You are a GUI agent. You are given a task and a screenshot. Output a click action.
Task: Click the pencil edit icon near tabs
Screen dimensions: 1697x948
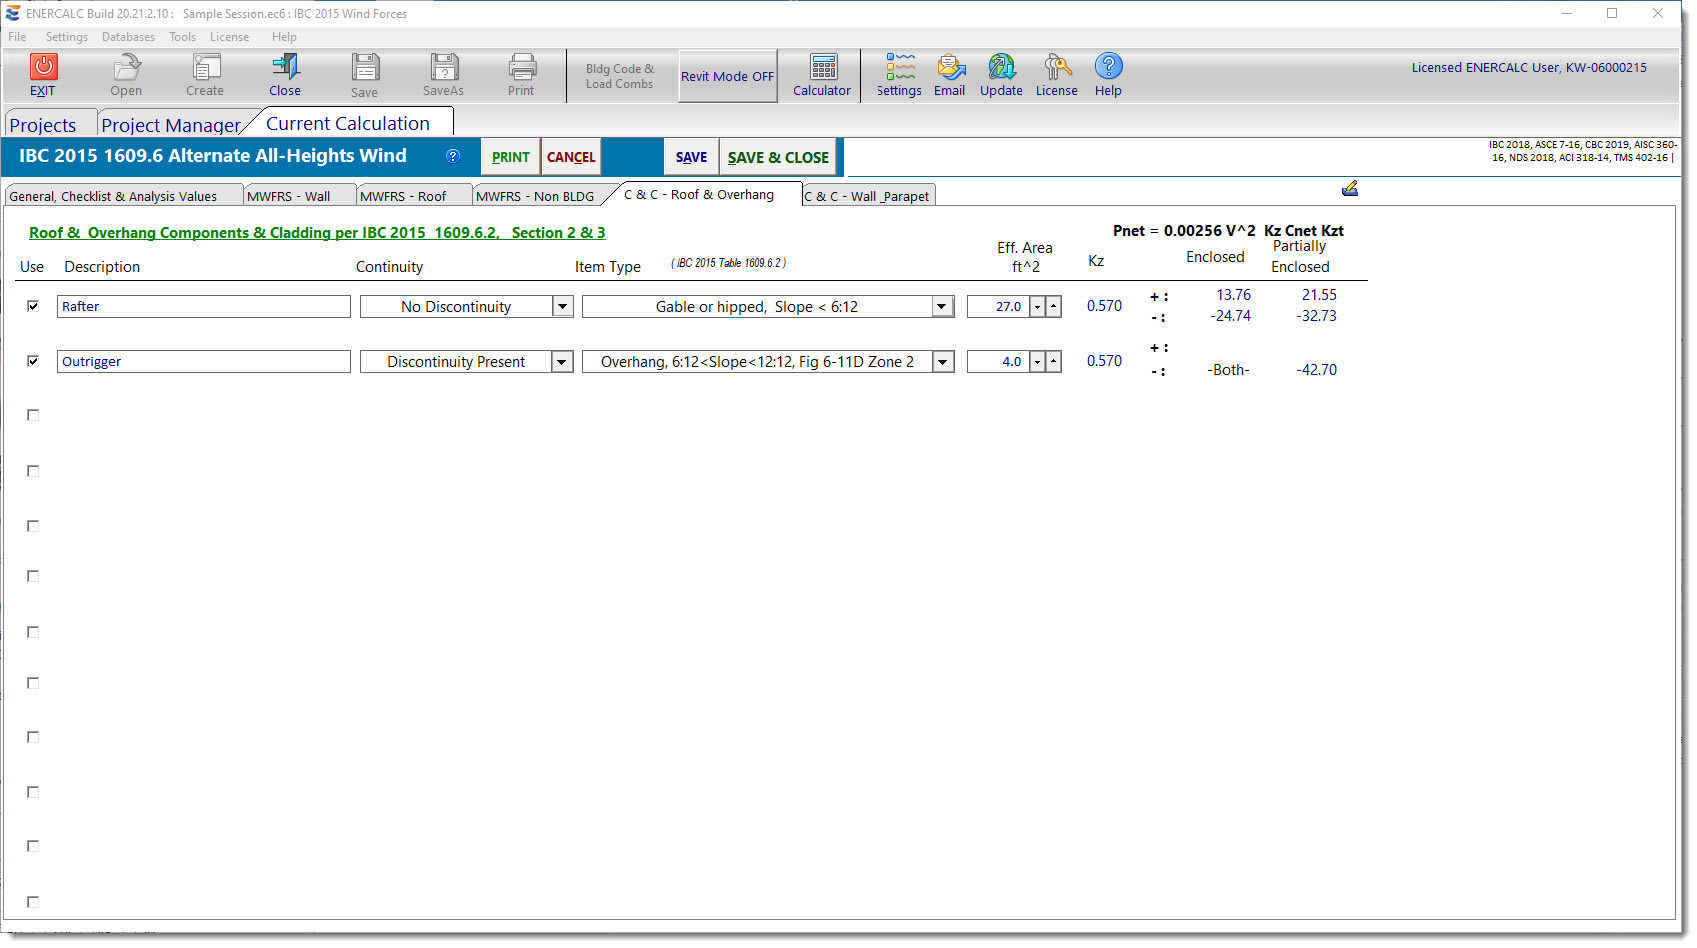pyautogui.click(x=1349, y=189)
